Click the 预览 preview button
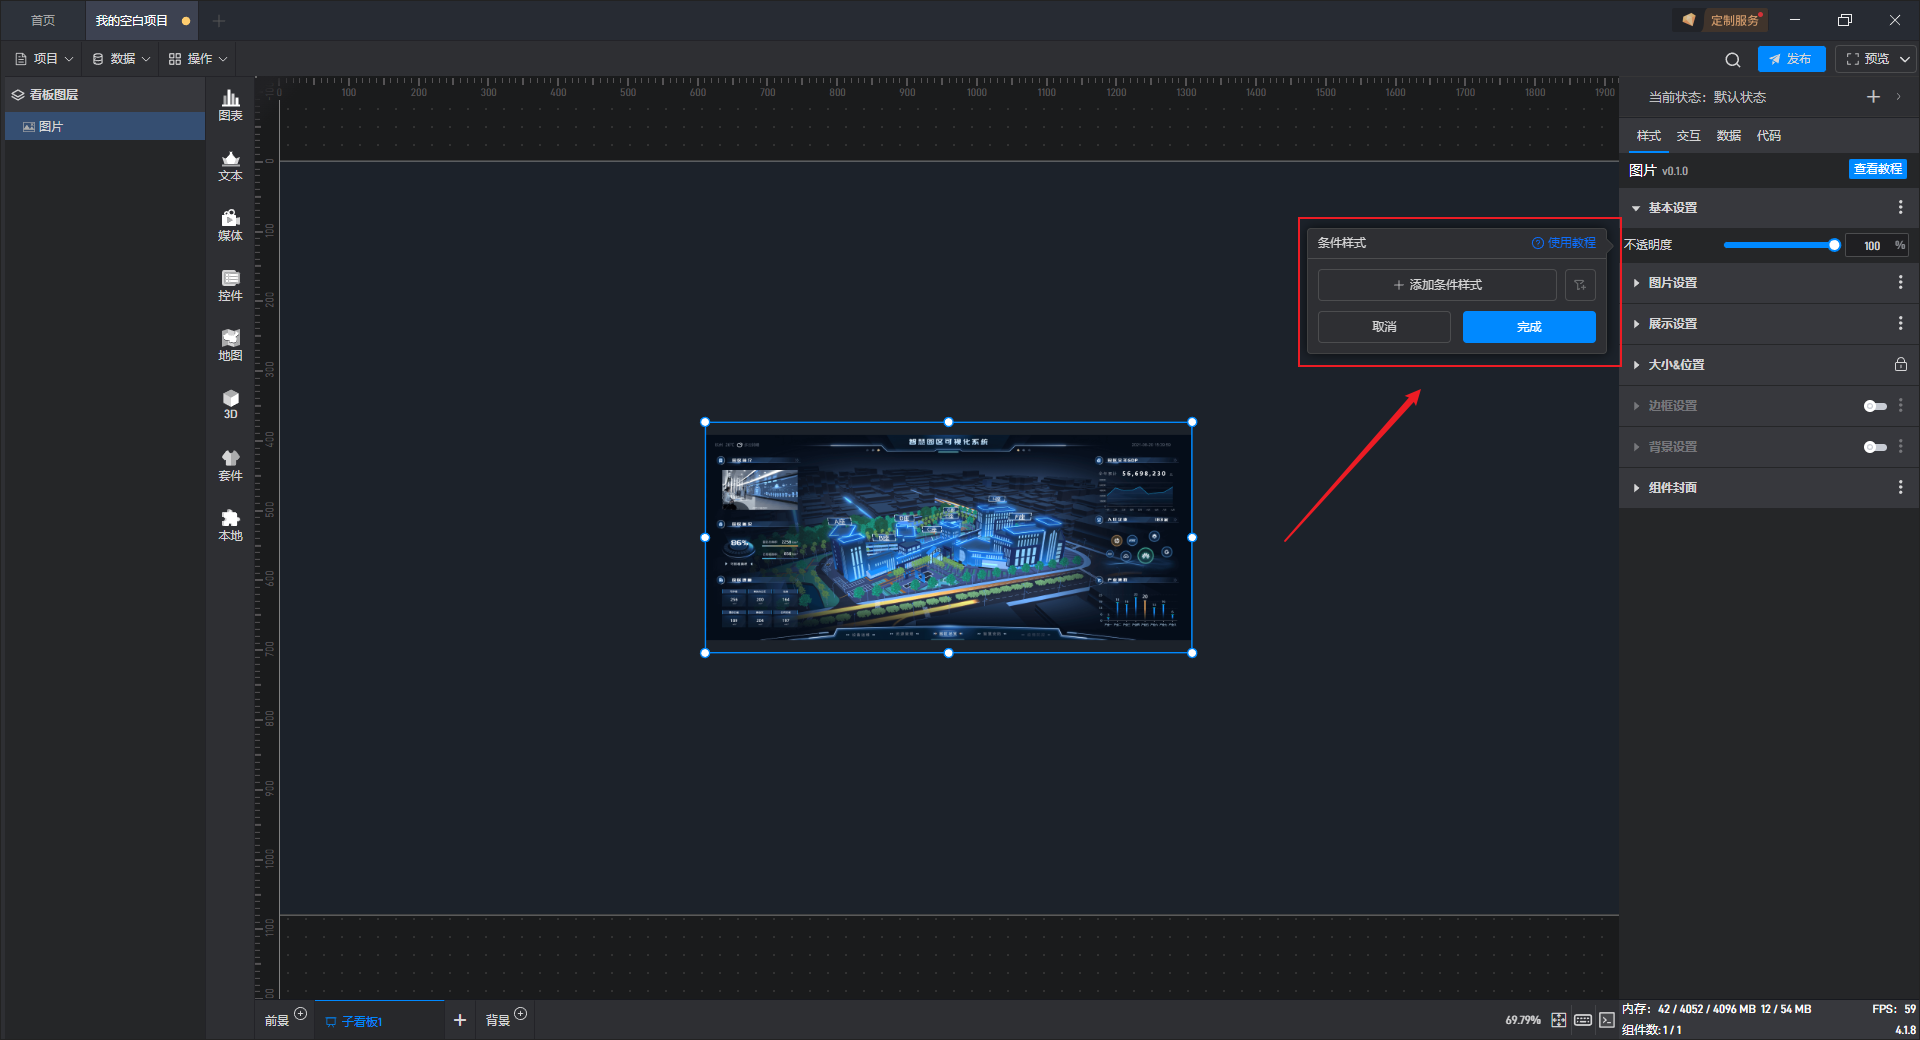The width and height of the screenshot is (1920, 1040). pos(1867,59)
